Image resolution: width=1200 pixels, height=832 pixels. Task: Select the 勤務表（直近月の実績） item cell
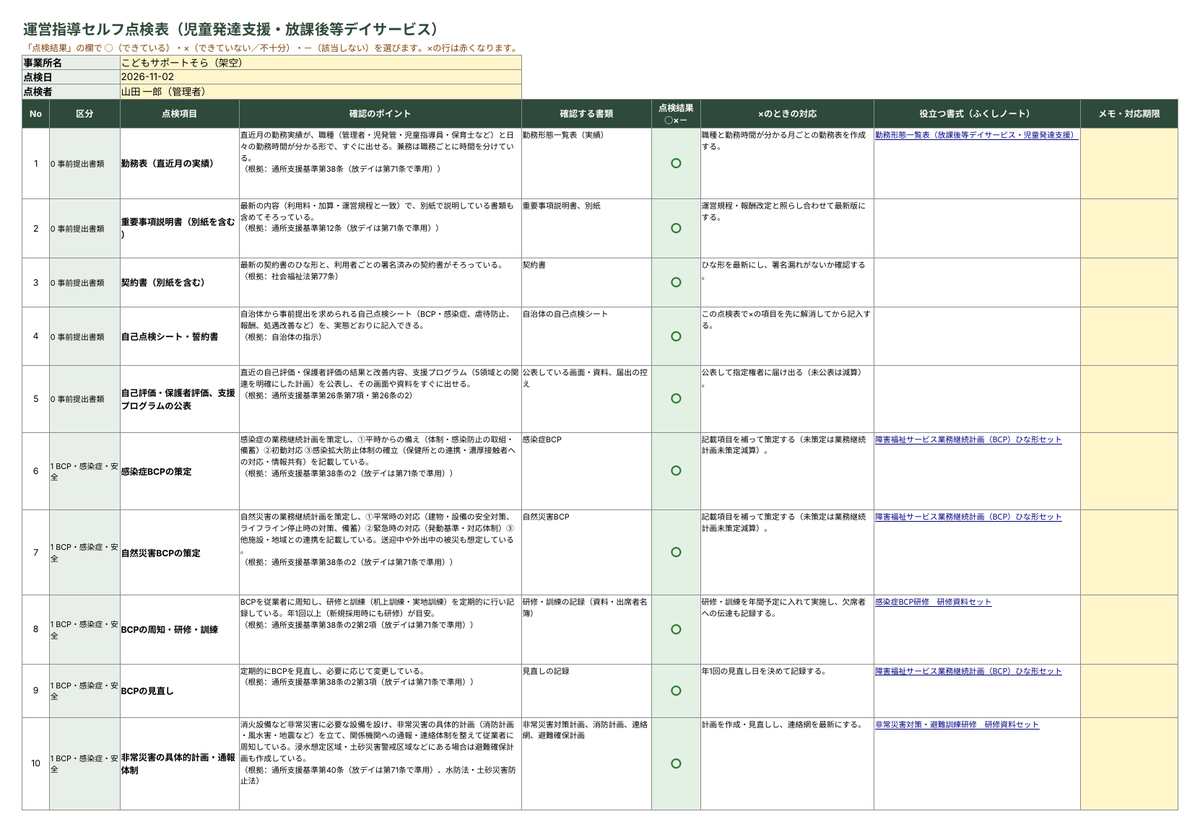[179, 163]
